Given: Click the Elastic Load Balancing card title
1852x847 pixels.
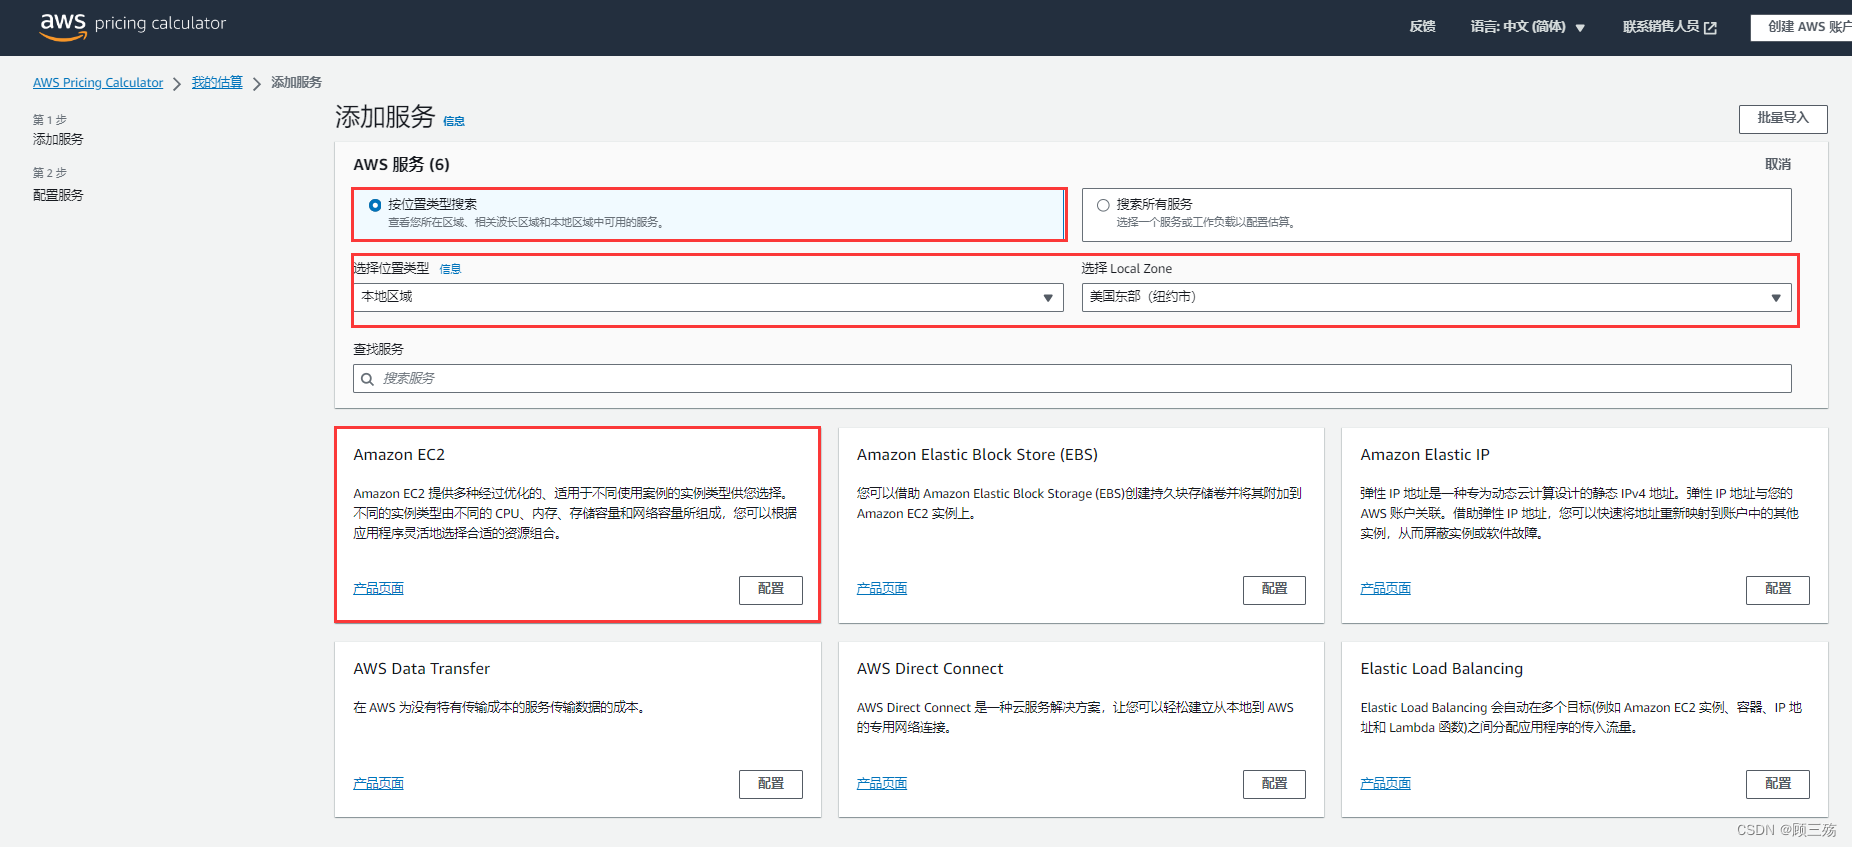Looking at the screenshot, I should 1441,669.
